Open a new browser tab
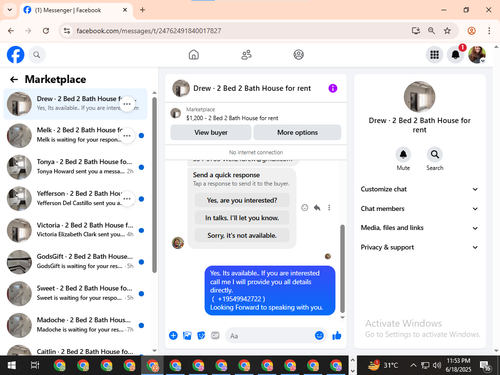 pos(142,10)
